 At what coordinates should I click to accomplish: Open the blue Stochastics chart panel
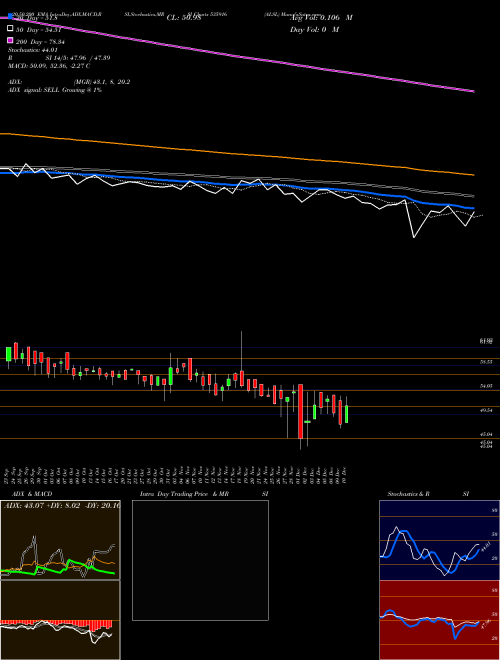pos(439,540)
